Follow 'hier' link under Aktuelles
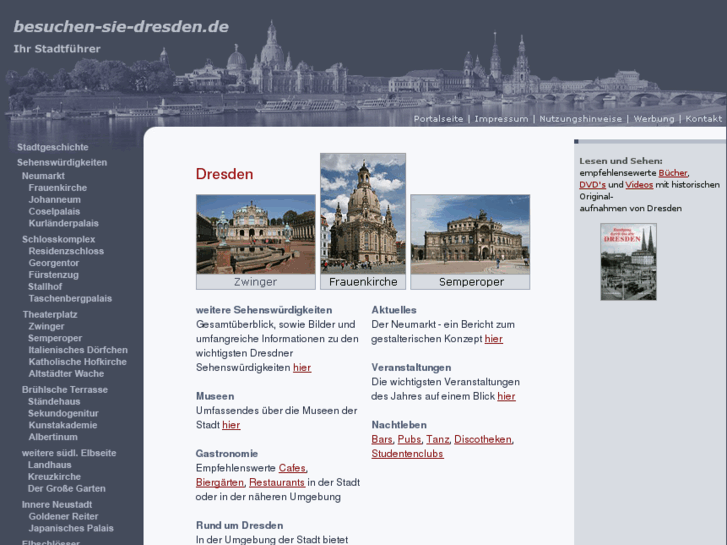Viewport: 727px width, 545px height. (493, 339)
